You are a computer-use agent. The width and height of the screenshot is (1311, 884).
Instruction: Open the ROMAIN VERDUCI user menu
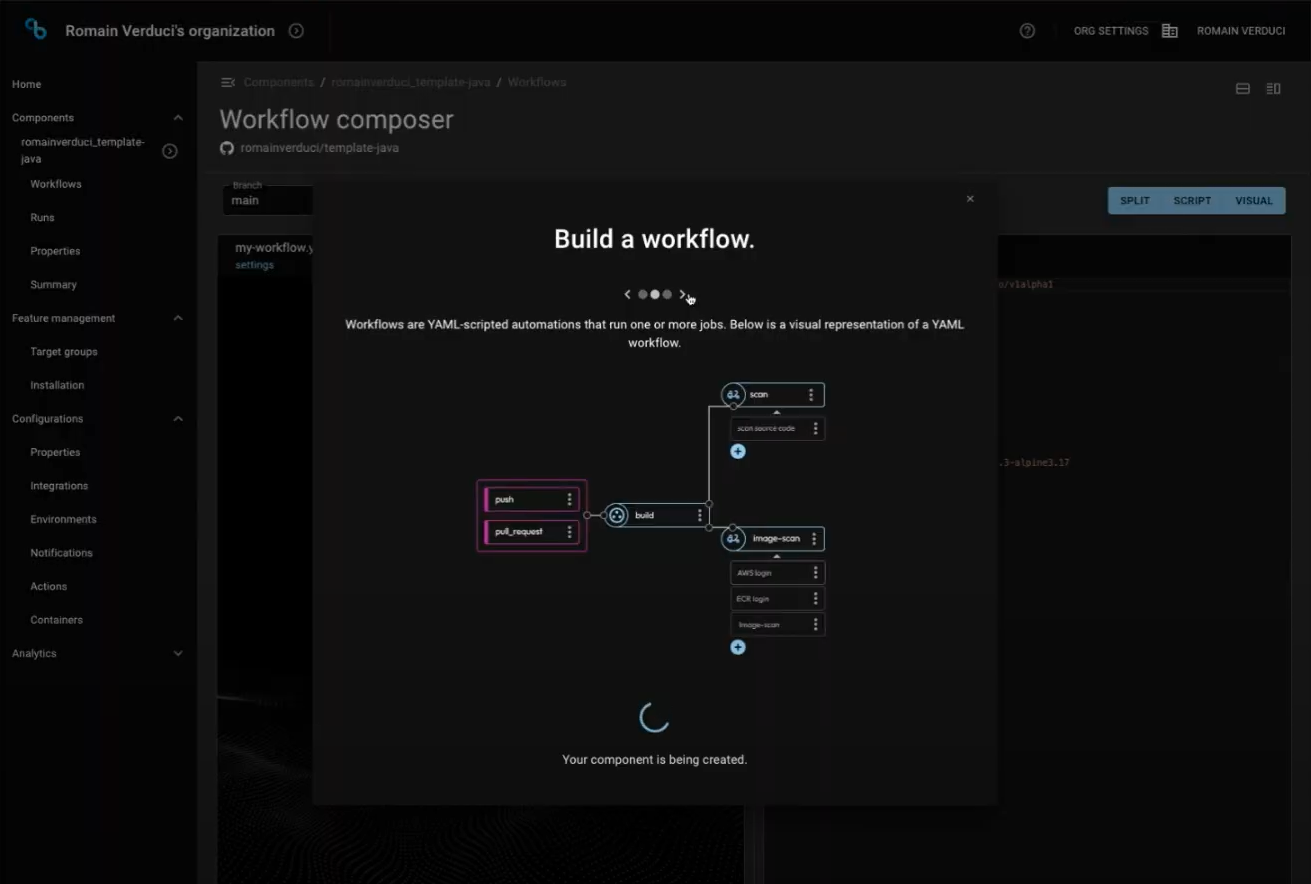[x=1241, y=31]
